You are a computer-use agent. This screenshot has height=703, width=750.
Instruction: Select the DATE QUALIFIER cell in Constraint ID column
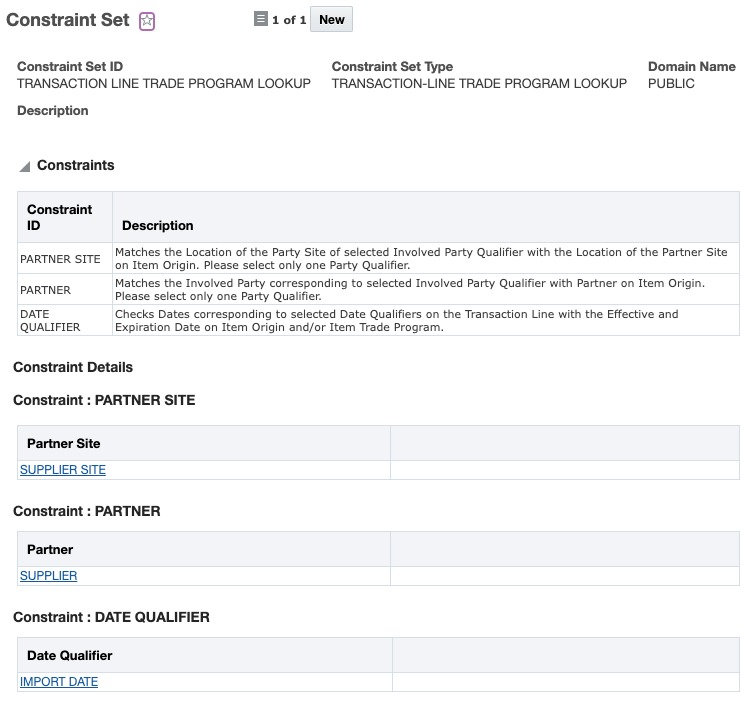50,320
